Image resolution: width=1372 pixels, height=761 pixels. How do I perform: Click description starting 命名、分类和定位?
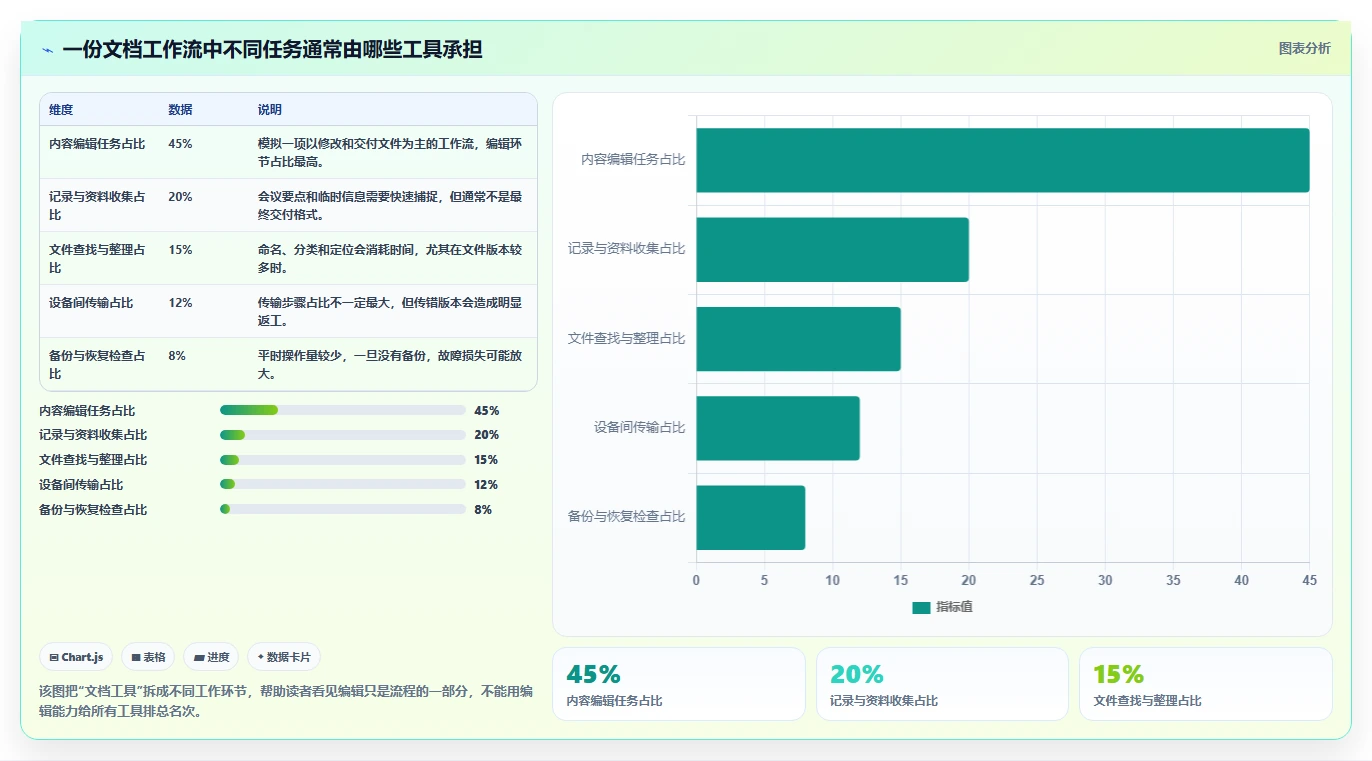[390, 259]
